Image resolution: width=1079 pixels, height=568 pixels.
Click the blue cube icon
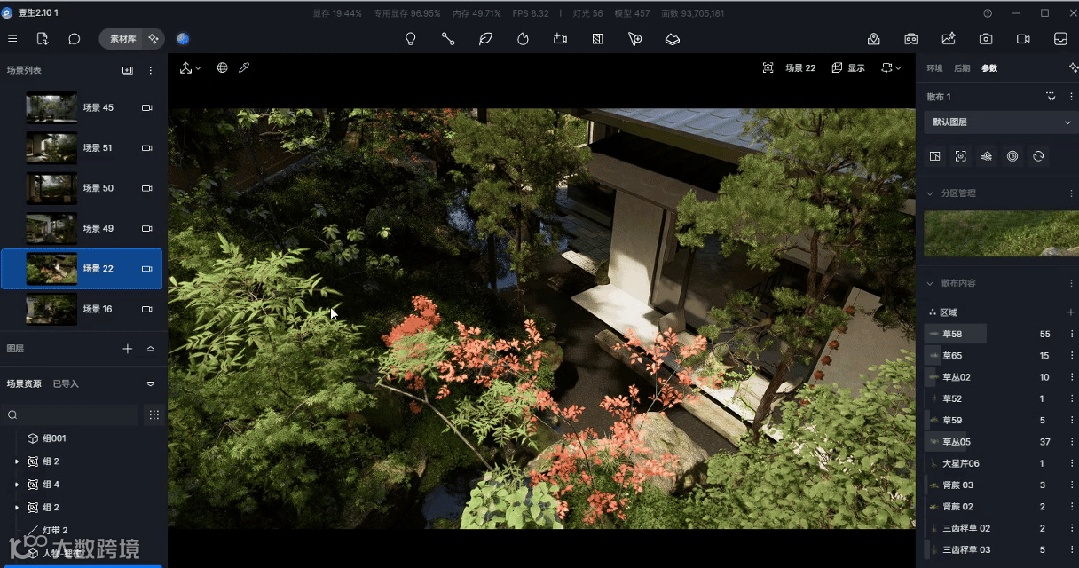[x=182, y=39]
